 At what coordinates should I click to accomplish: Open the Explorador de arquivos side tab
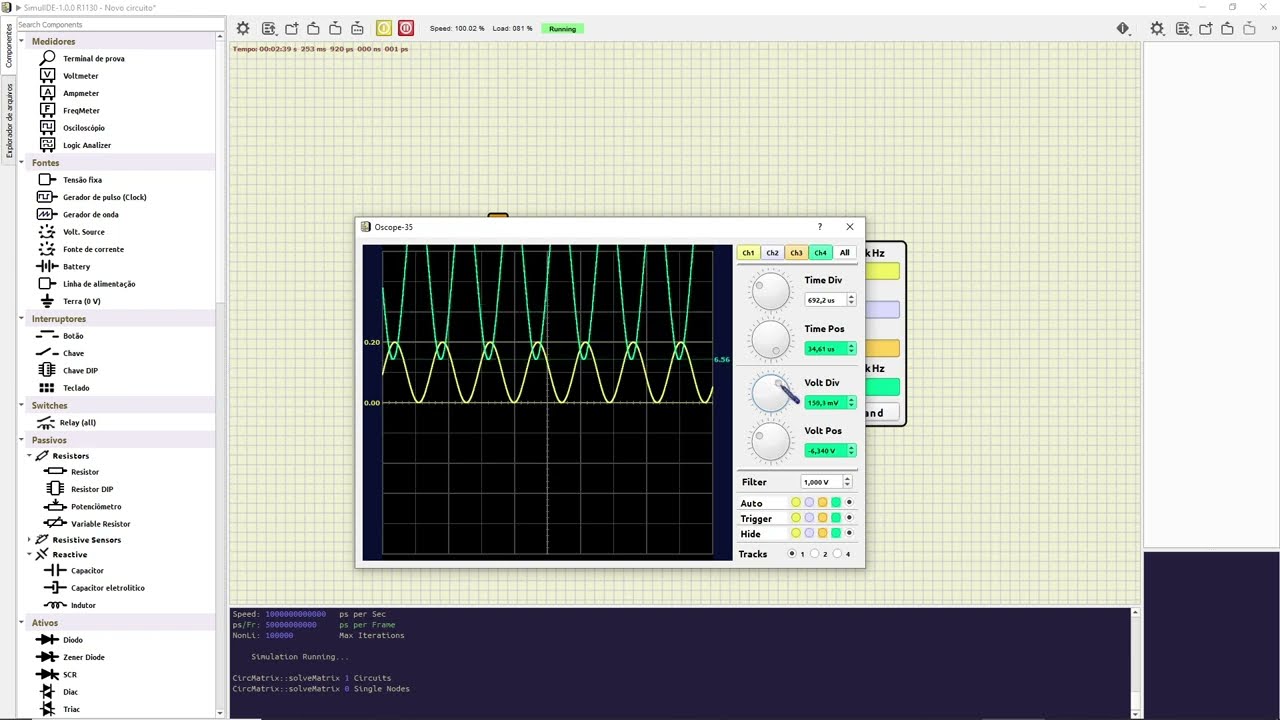(x=10, y=121)
